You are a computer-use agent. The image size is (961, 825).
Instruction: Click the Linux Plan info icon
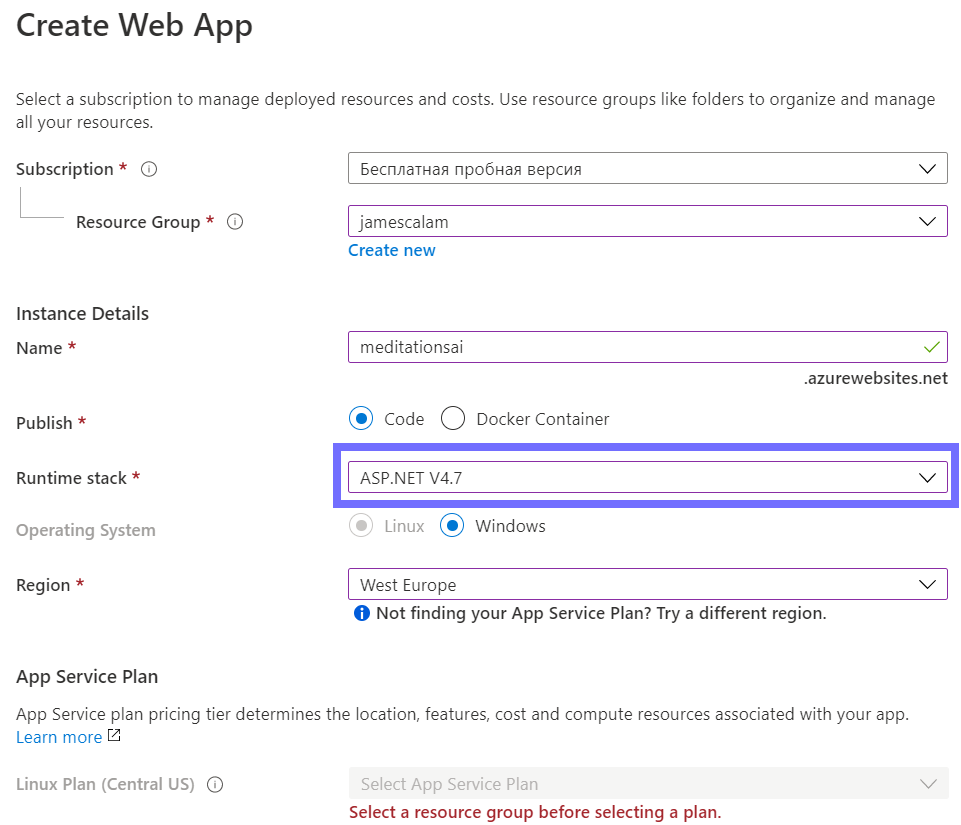pyautogui.click(x=215, y=784)
